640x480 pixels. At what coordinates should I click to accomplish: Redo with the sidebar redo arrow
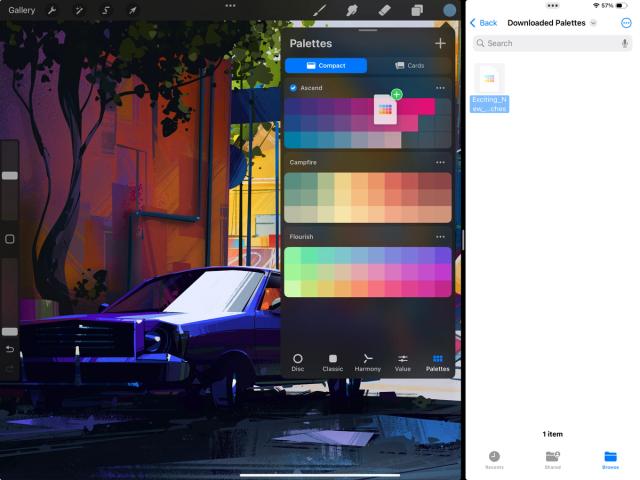[10, 369]
